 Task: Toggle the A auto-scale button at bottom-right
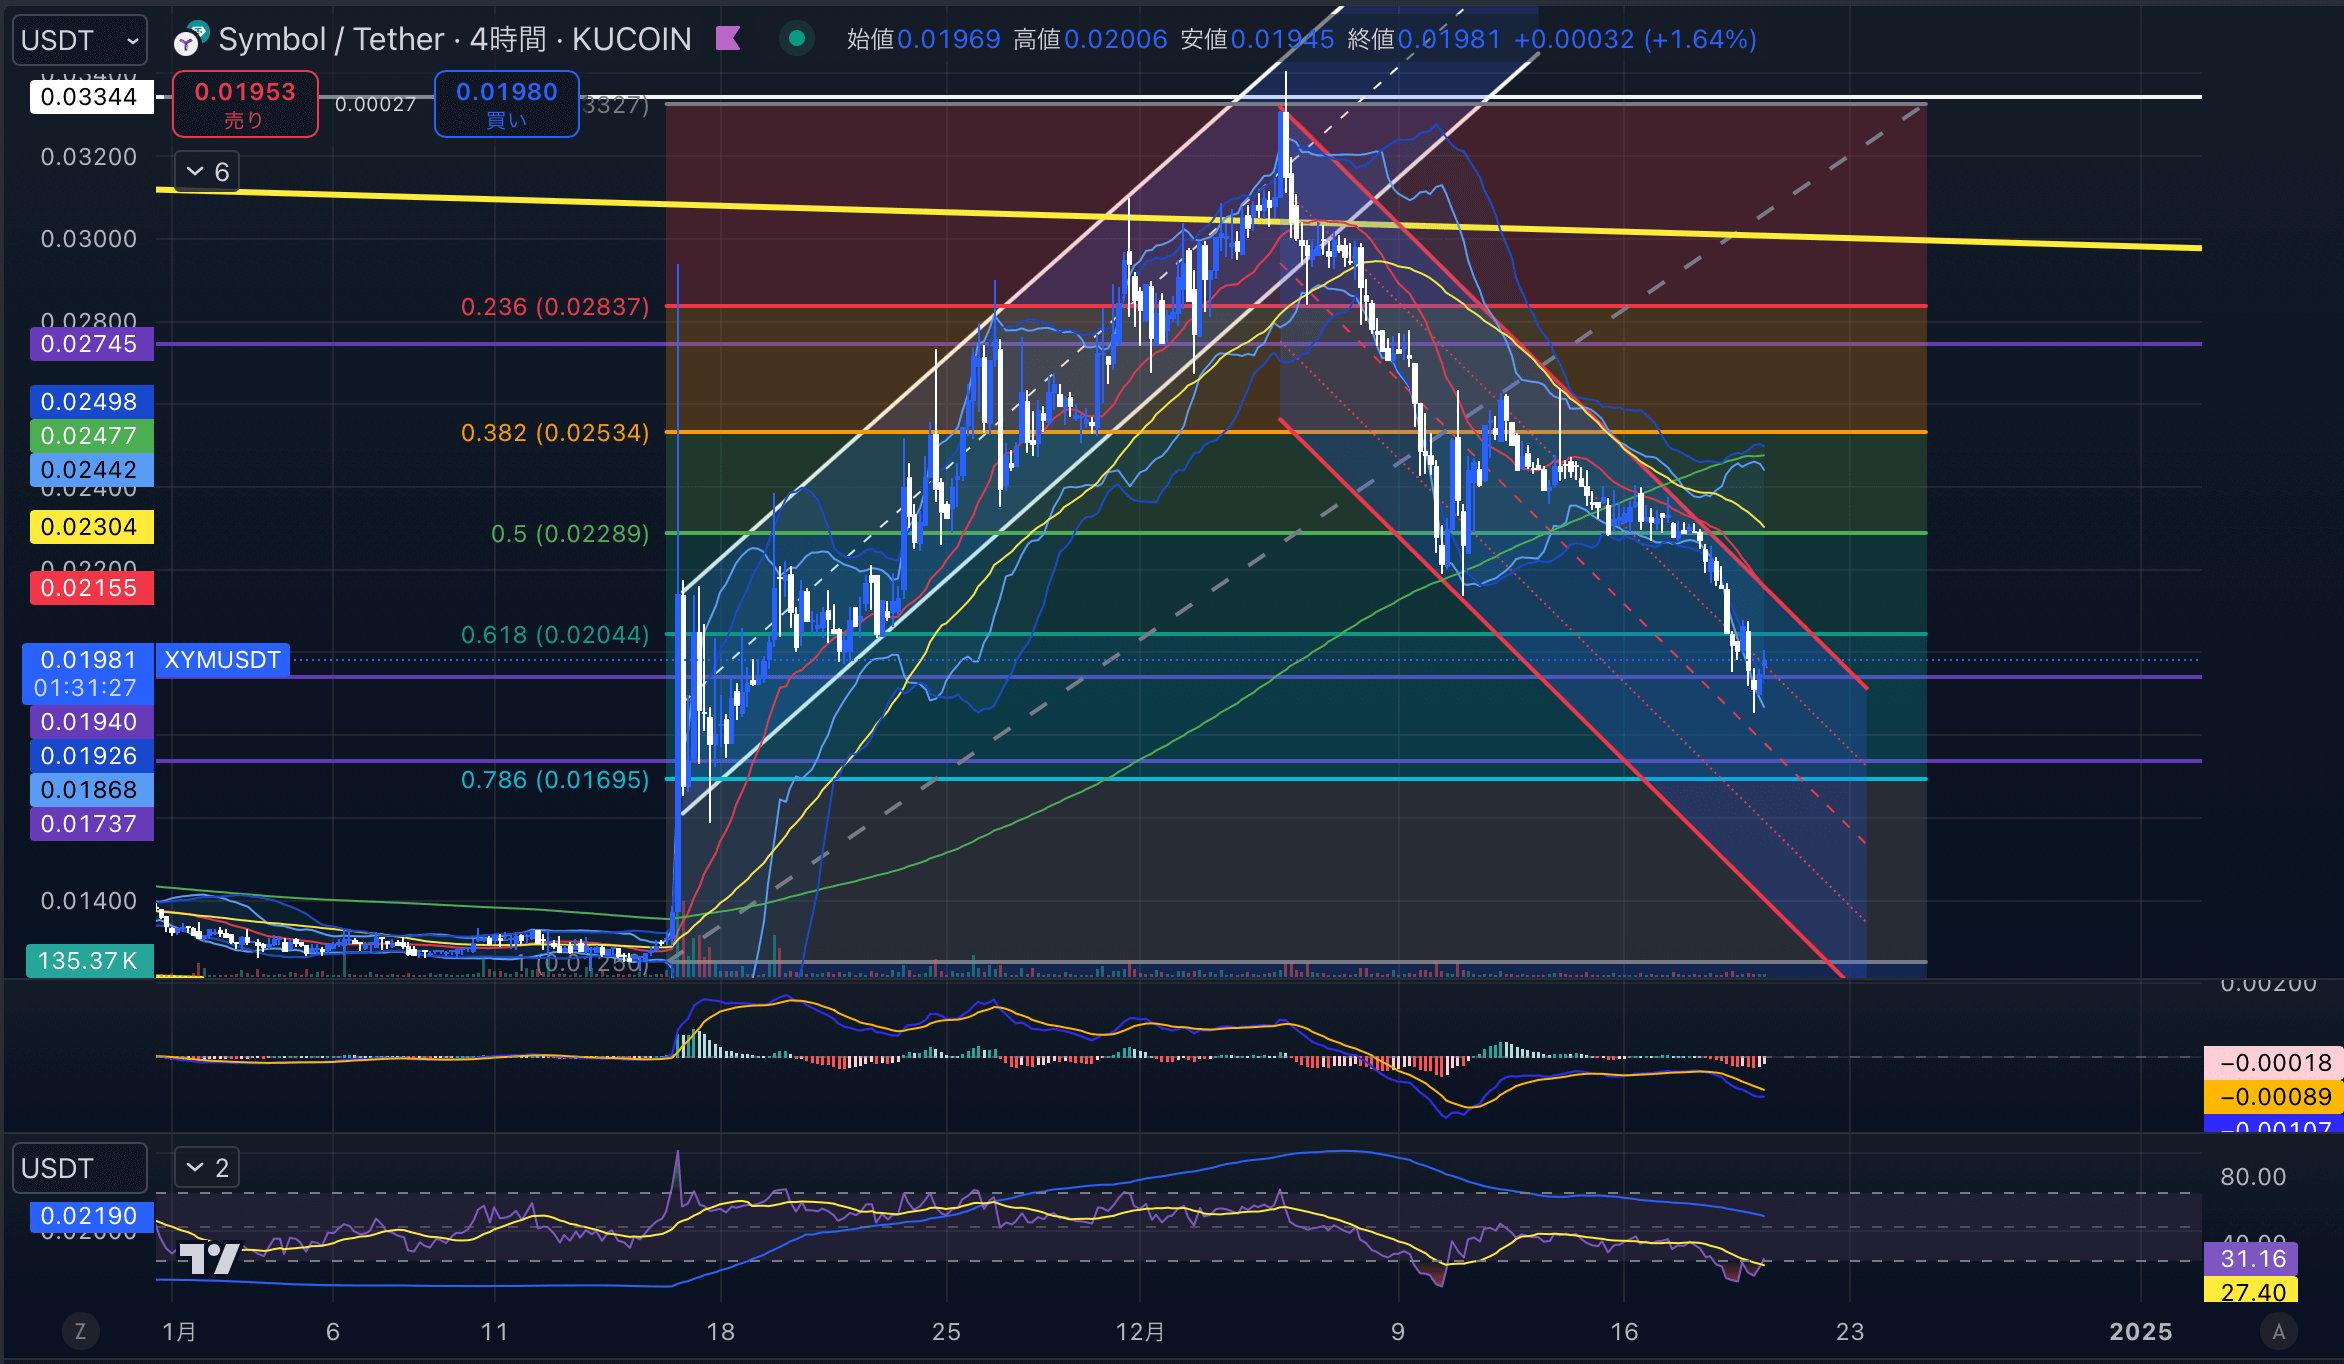pos(2279,1332)
